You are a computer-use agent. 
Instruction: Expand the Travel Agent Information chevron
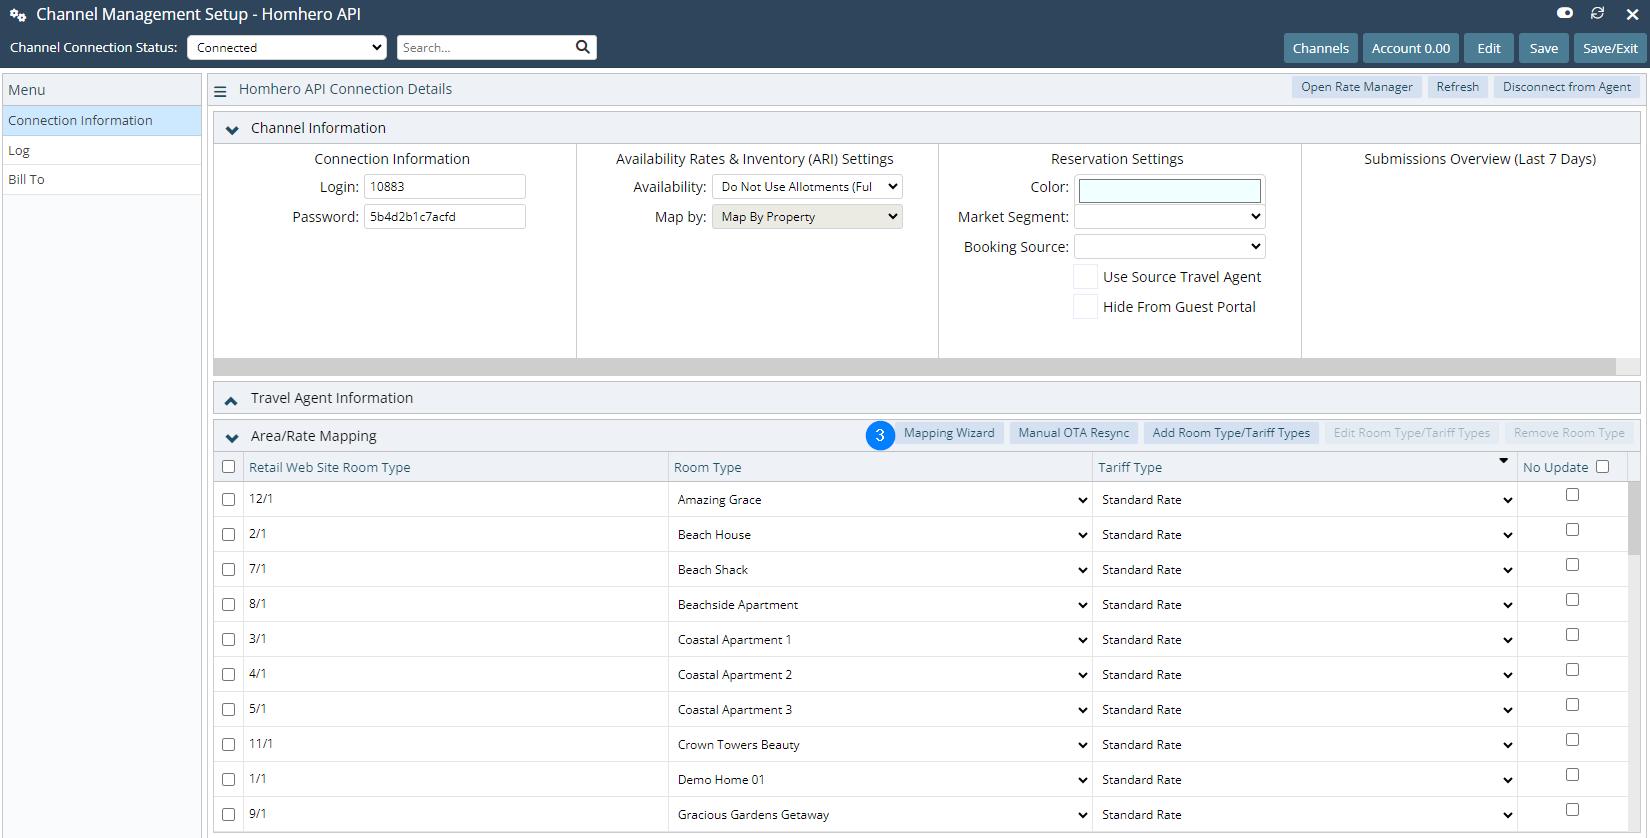[231, 399]
